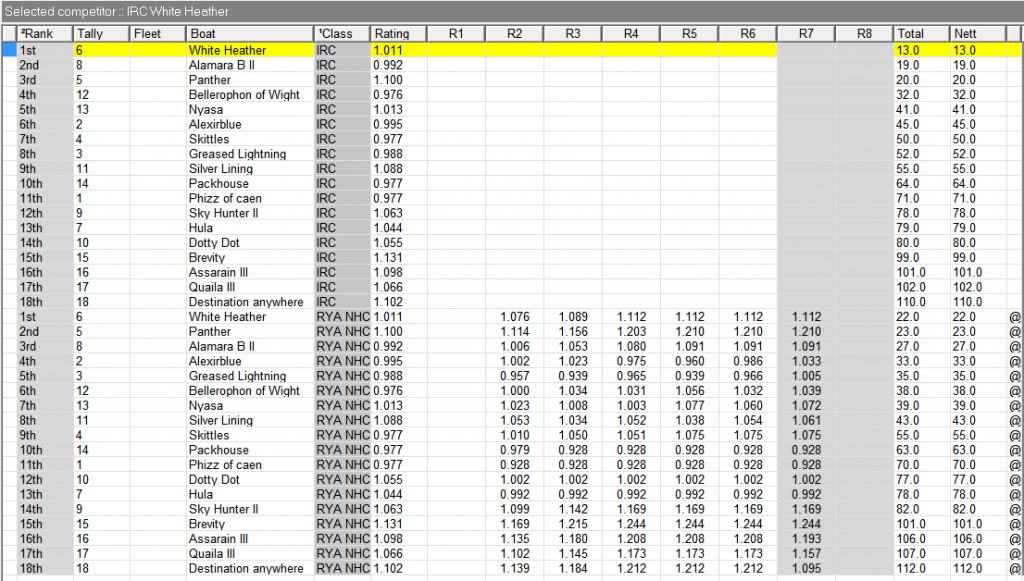
Task: Select the R1 race column header
Action: click(x=456, y=34)
